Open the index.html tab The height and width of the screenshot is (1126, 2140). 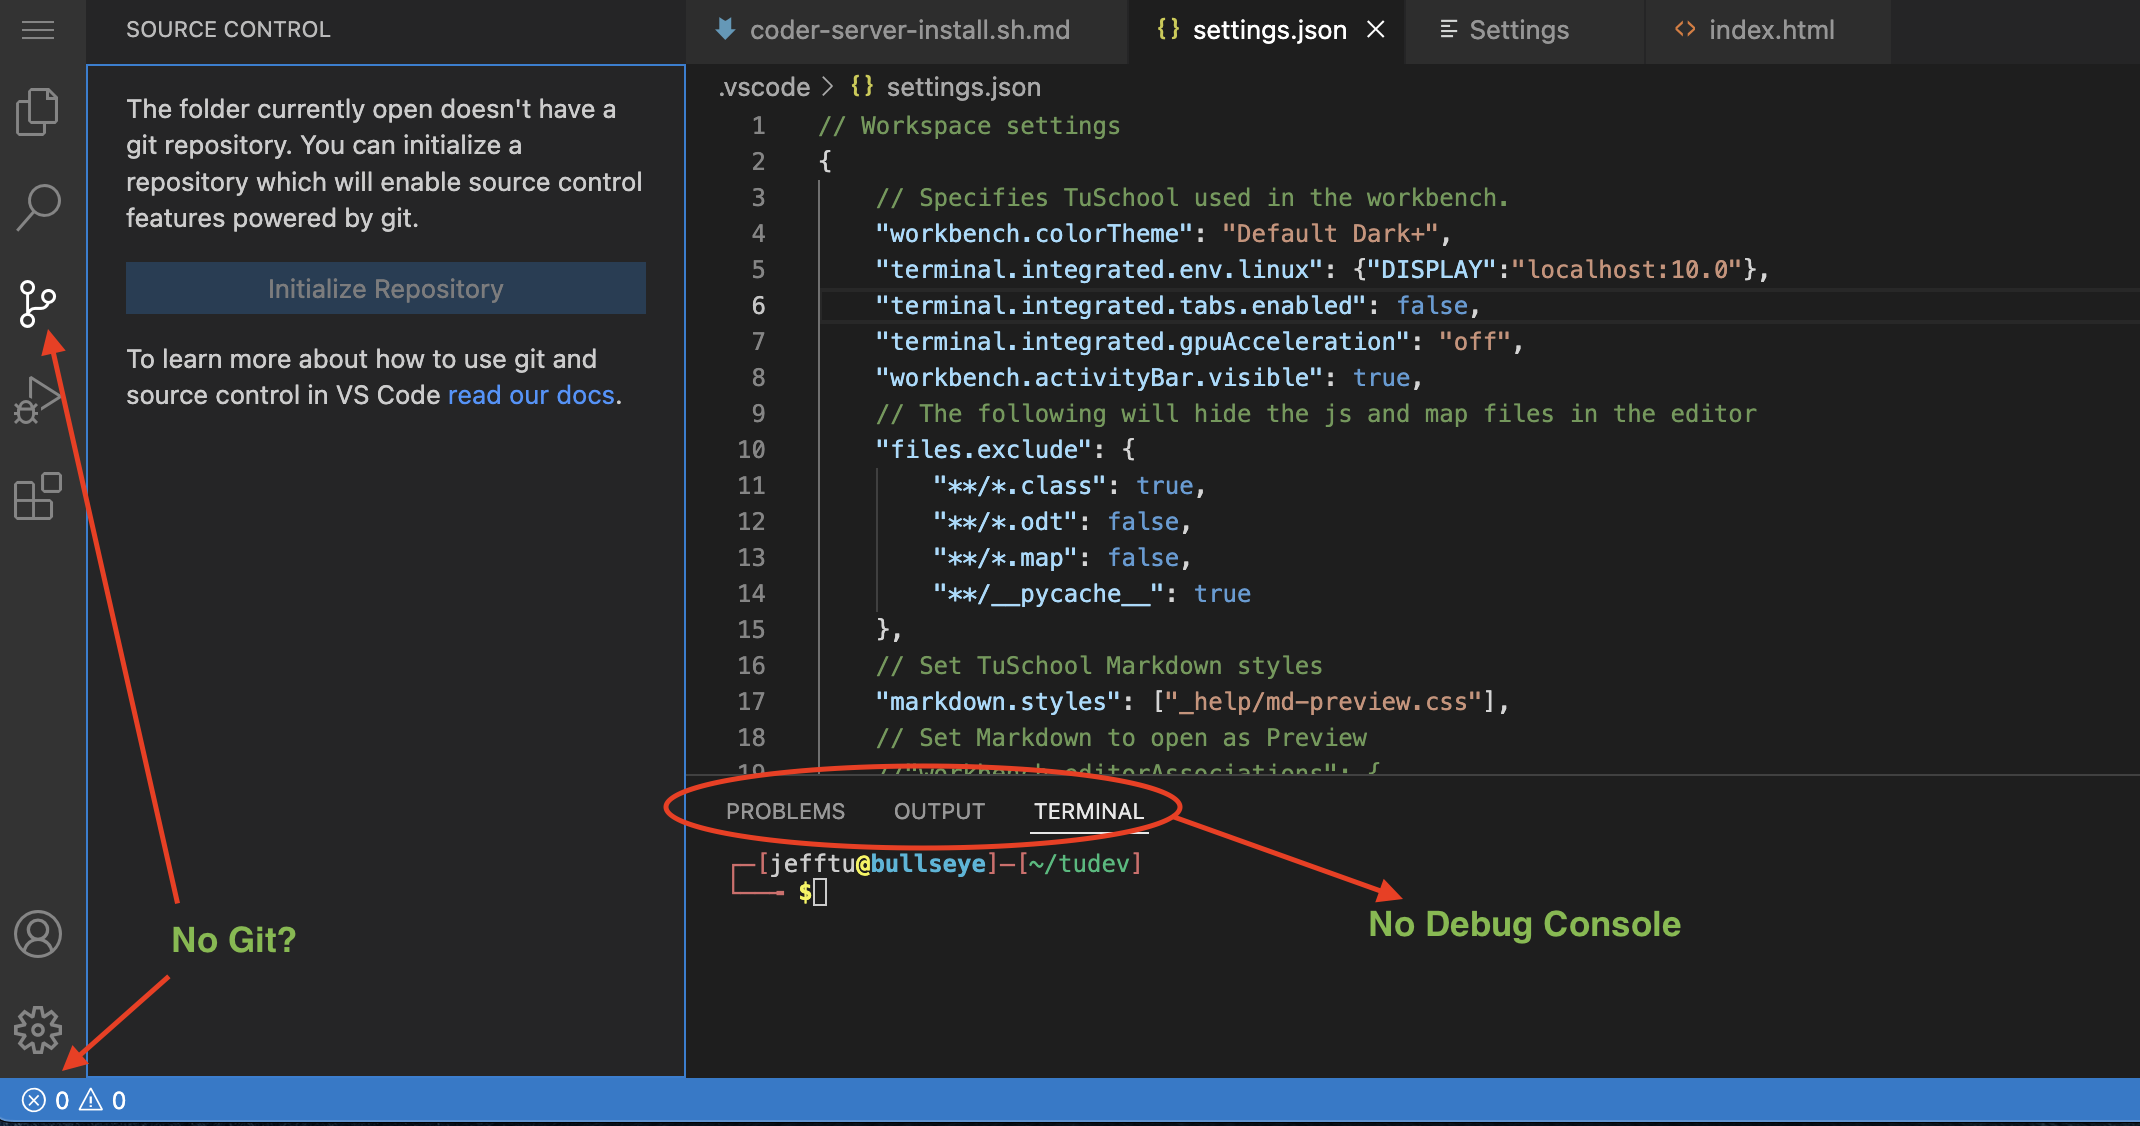coord(1755,30)
